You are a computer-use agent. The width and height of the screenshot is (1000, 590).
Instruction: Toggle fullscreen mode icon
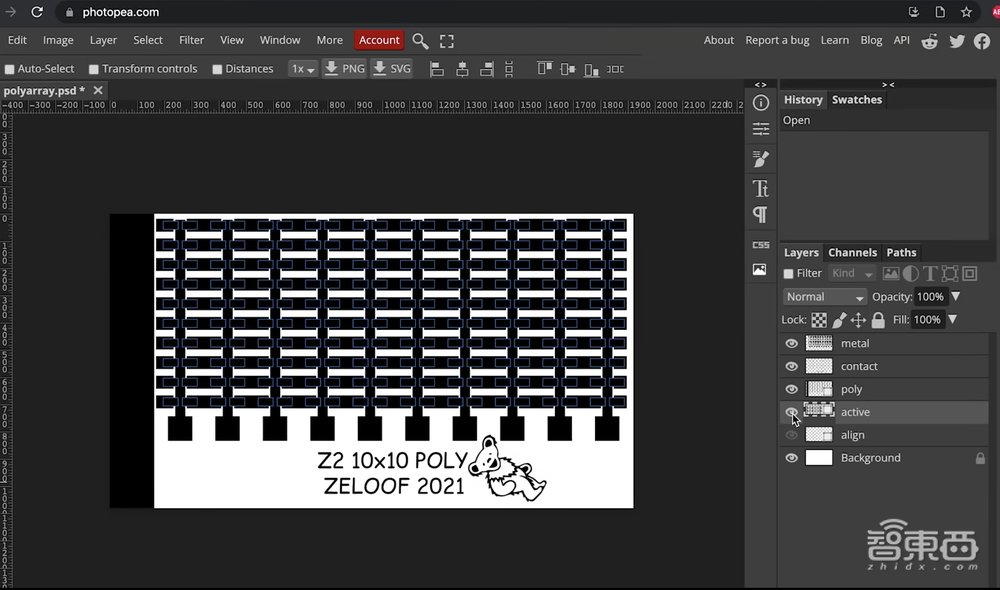click(x=447, y=41)
